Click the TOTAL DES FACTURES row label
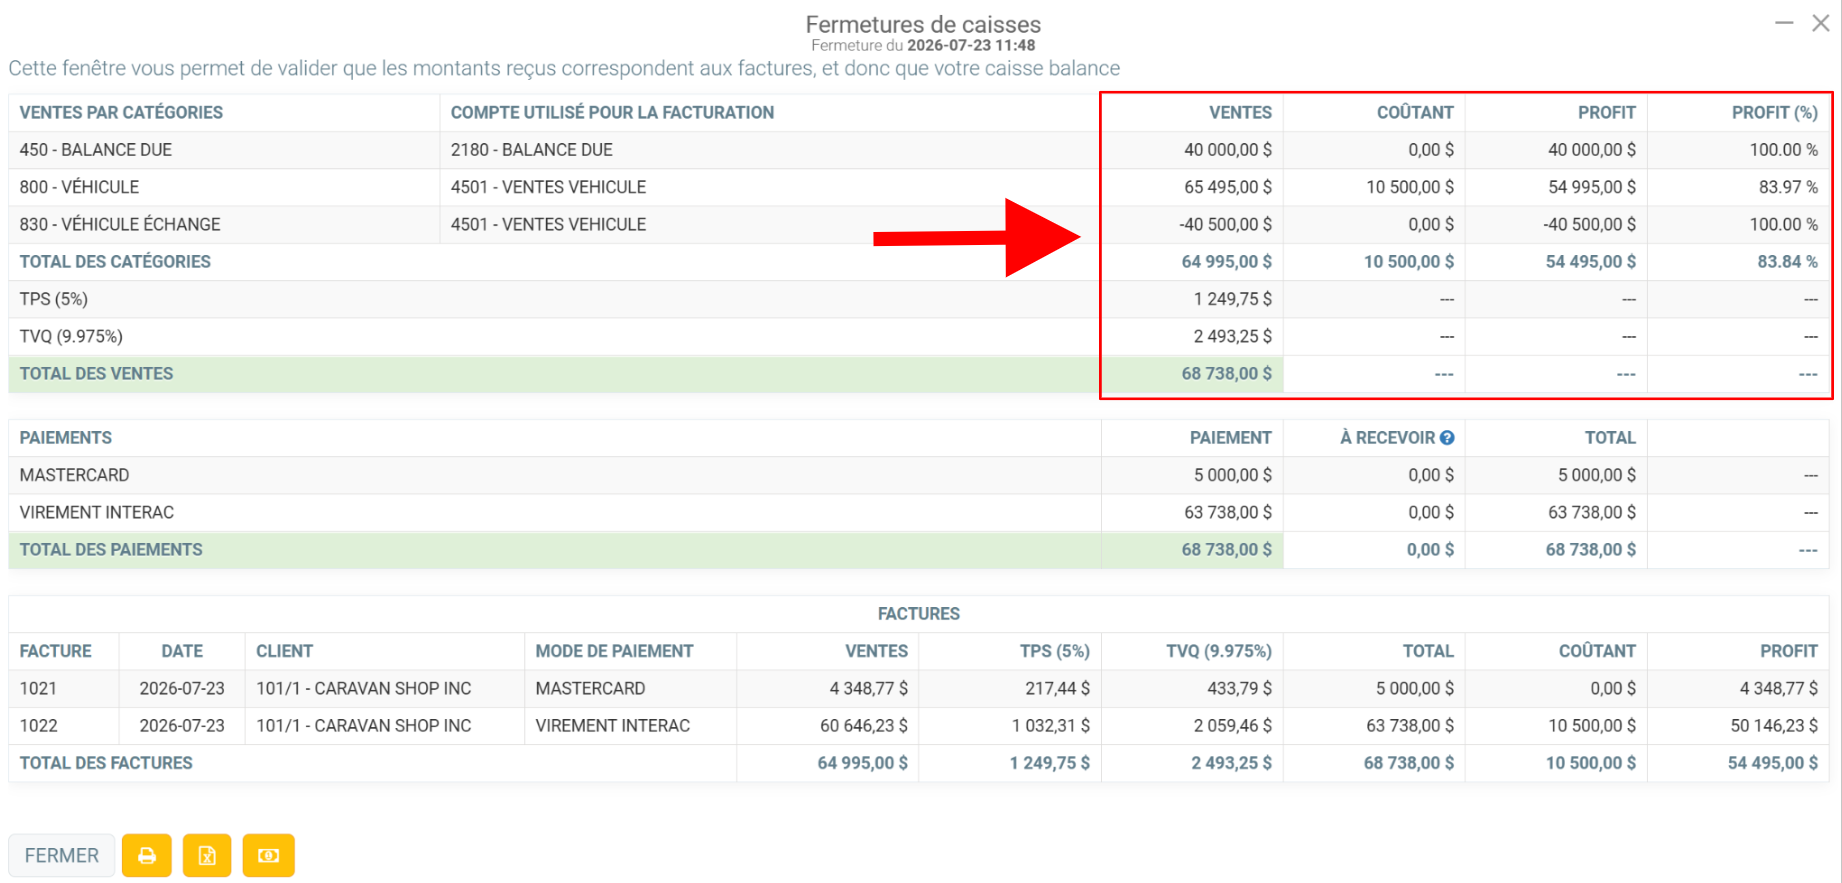Image resolution: width=1842 pixels, height=883 pixels. coord(106,763)
